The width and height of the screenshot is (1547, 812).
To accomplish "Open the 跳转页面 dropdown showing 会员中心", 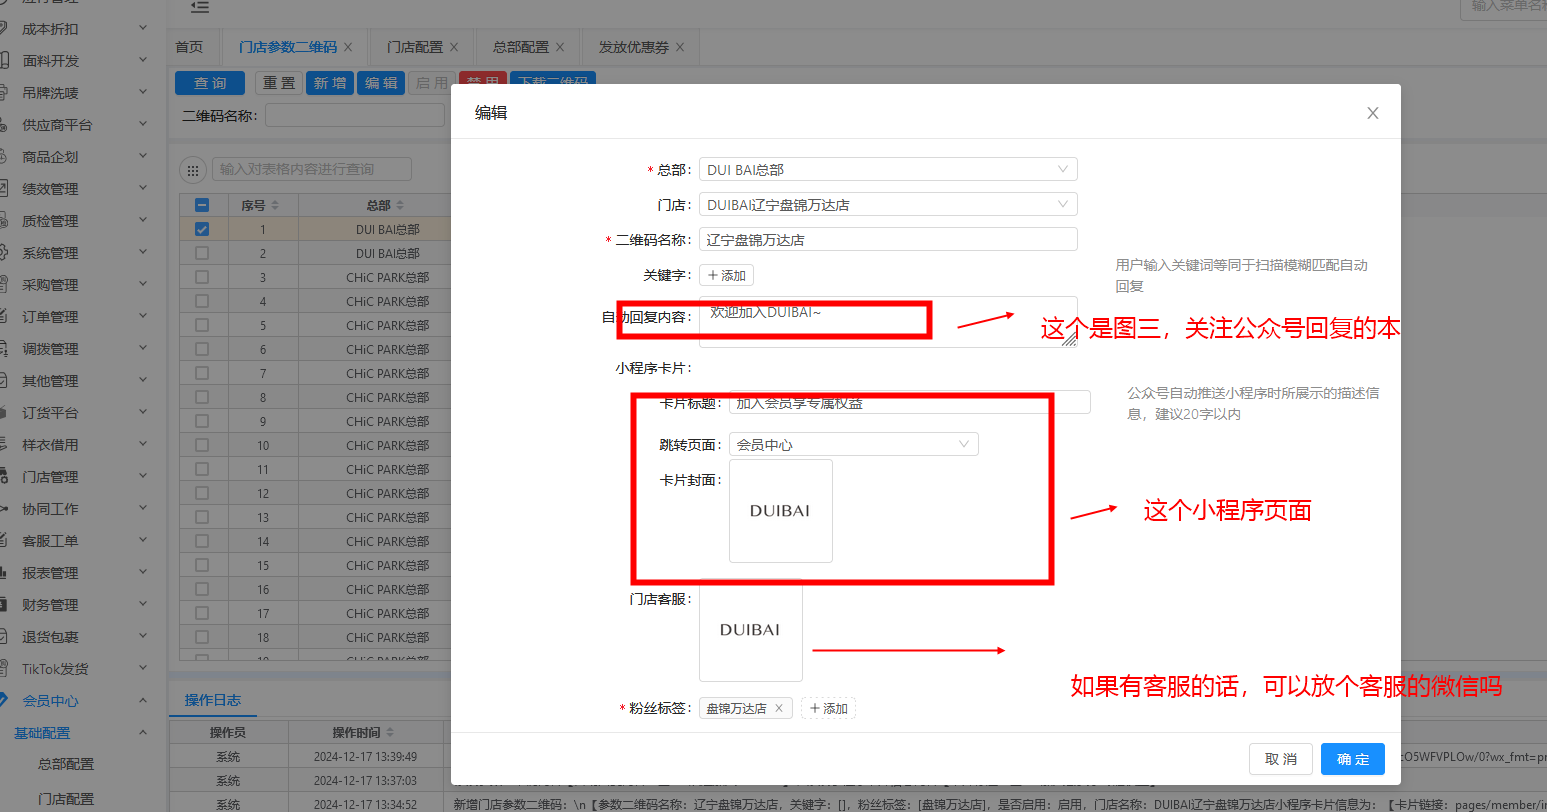I will pos(853,445).
